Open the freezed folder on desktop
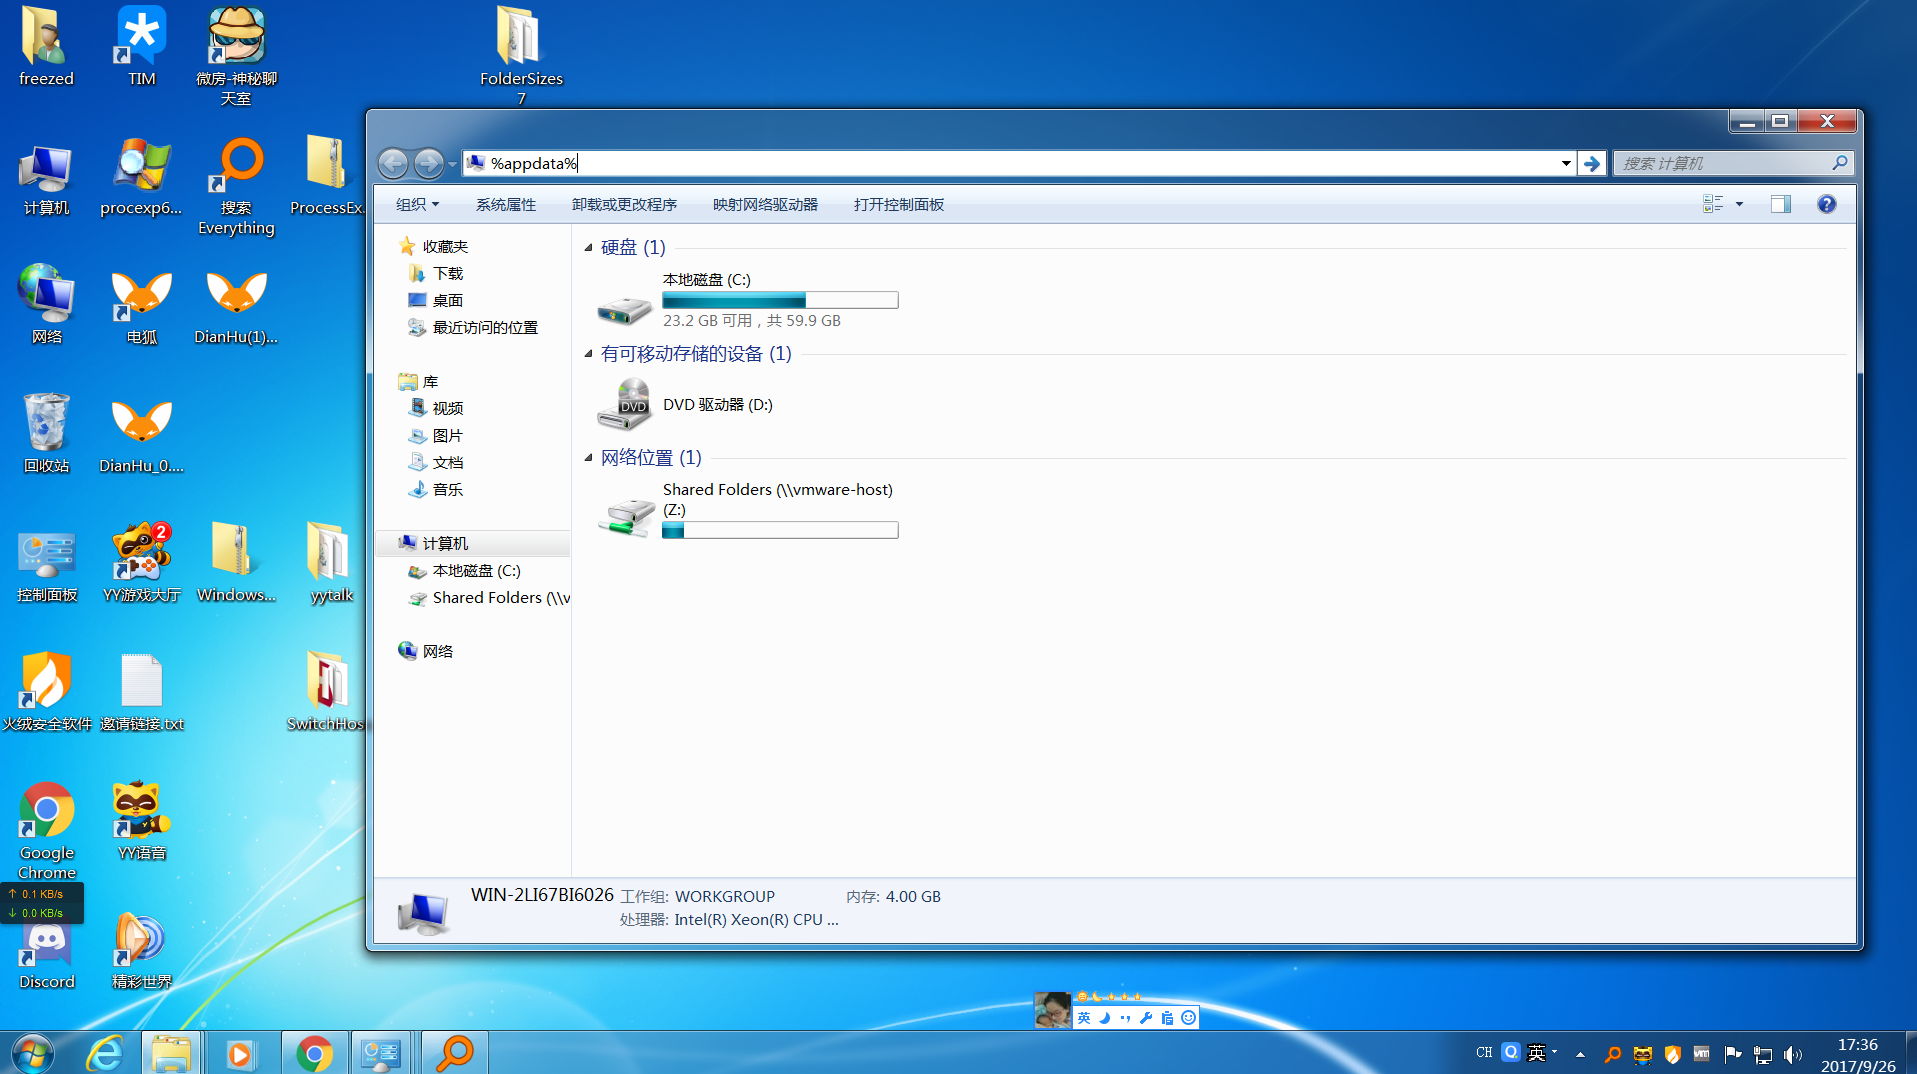 tap(46, 47)
